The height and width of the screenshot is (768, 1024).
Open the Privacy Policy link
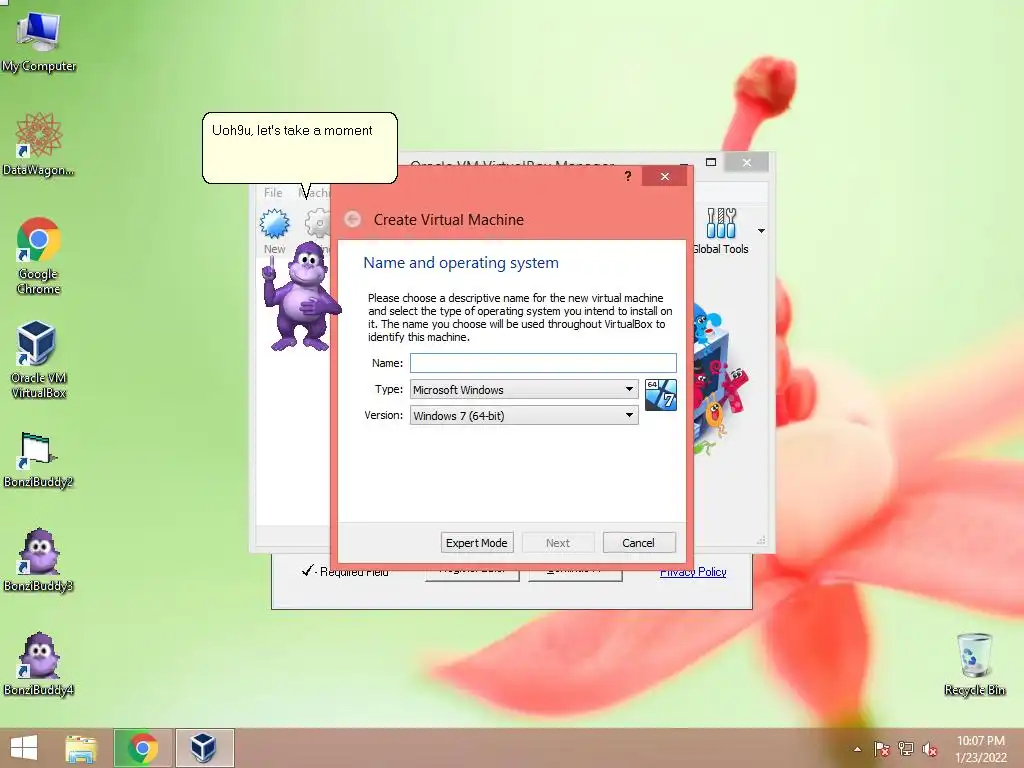pos(693,572)
